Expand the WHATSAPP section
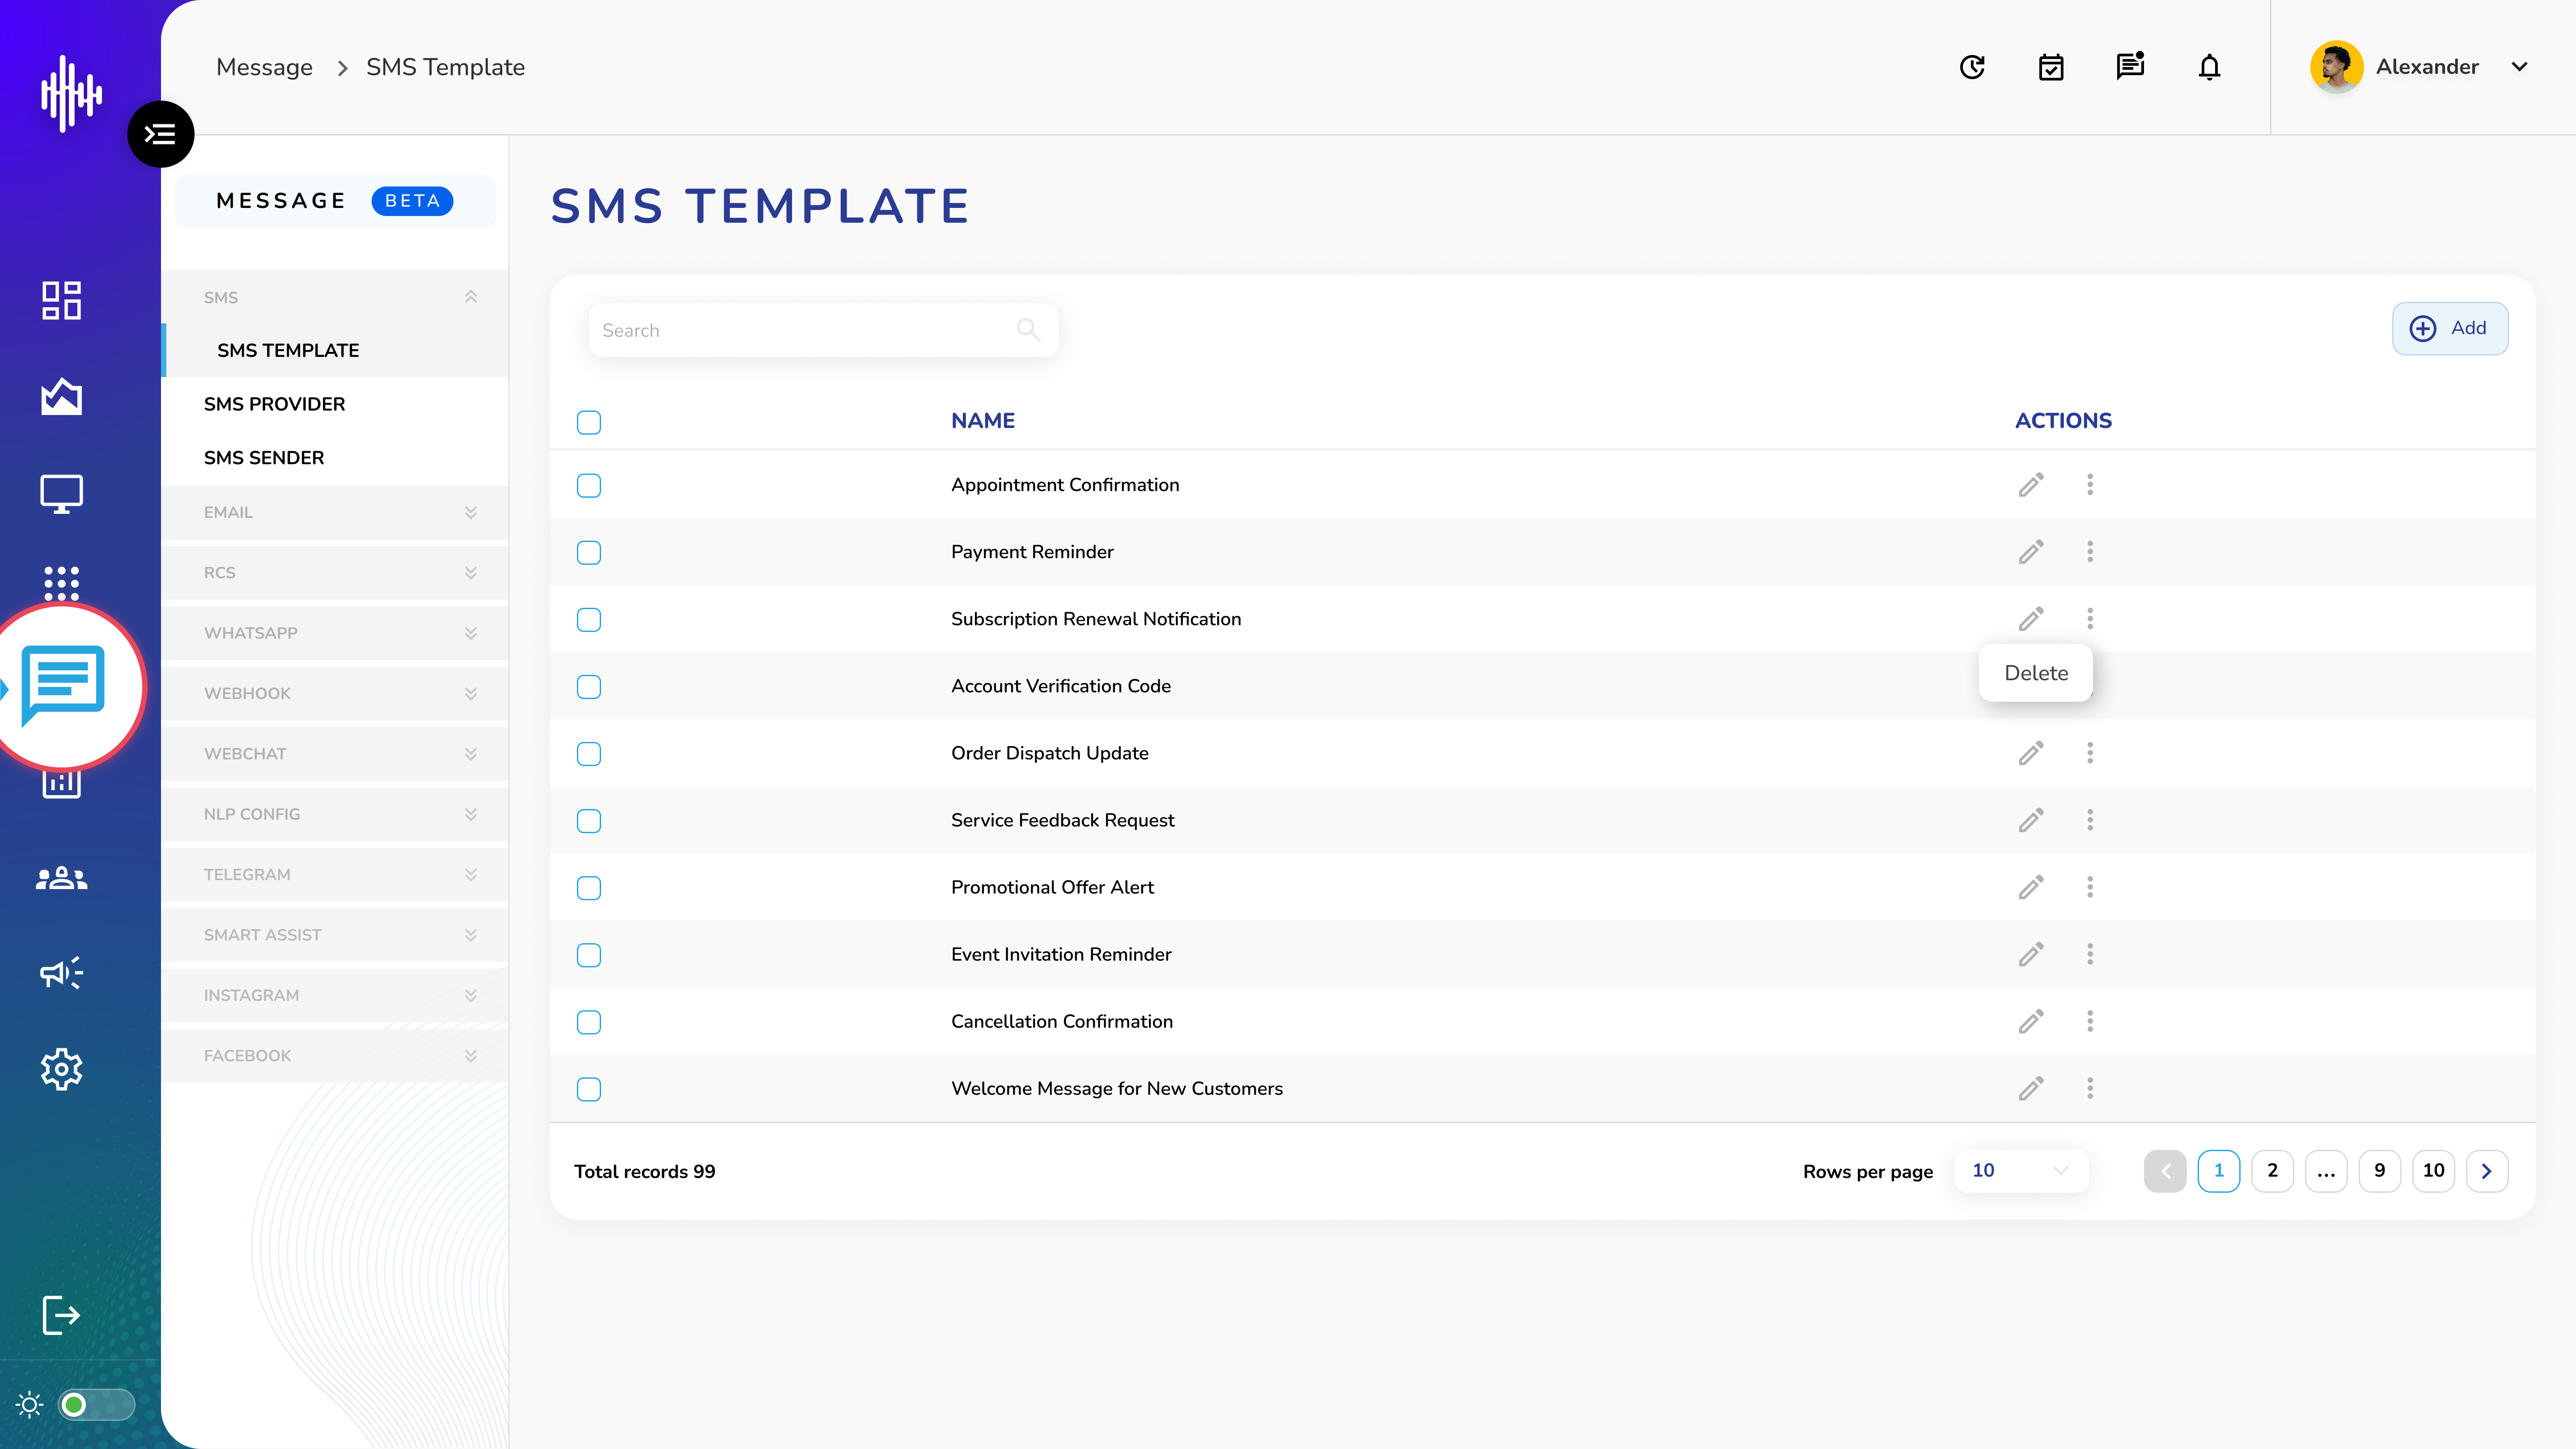Screen dimensions: 2576x1449 click(x=335, y=633)
